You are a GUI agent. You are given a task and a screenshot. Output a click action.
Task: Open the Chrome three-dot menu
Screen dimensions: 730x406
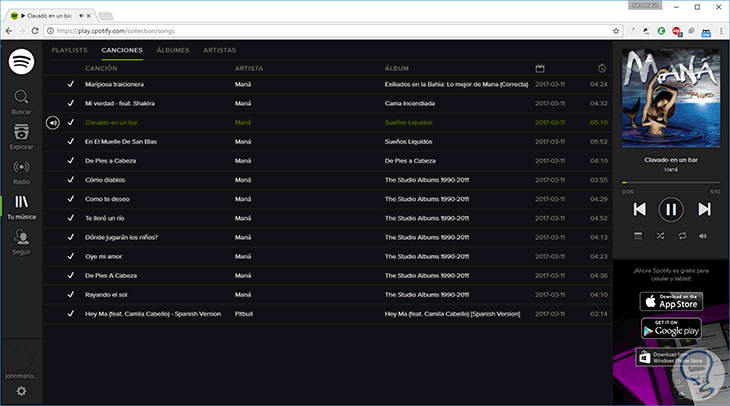click(x=721, y=31)
